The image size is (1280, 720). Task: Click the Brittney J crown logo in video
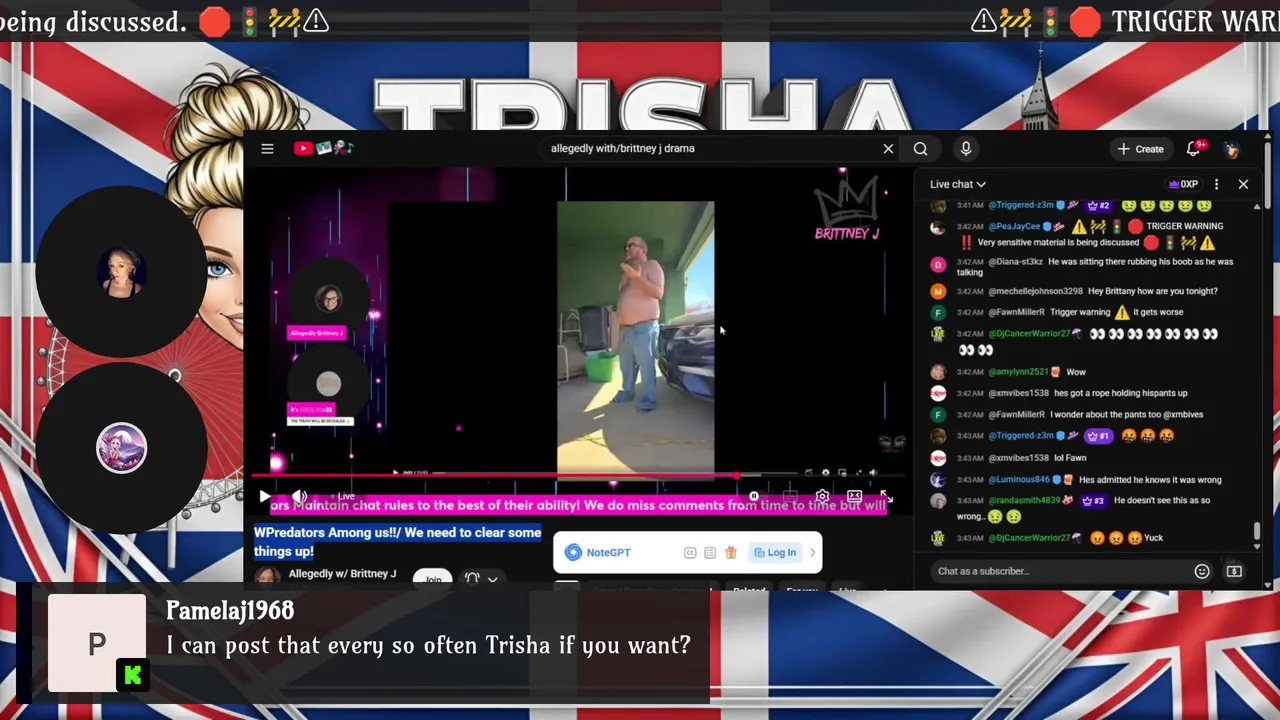coord(846,210)
